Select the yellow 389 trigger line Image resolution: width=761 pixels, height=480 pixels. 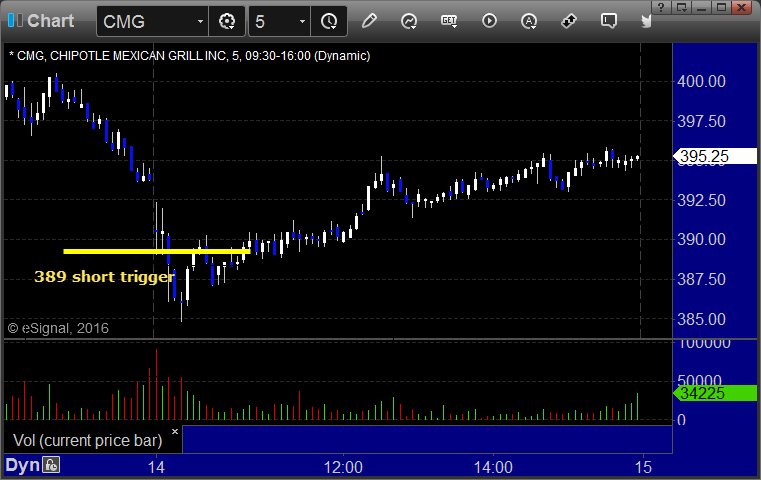tap(156, 251)
